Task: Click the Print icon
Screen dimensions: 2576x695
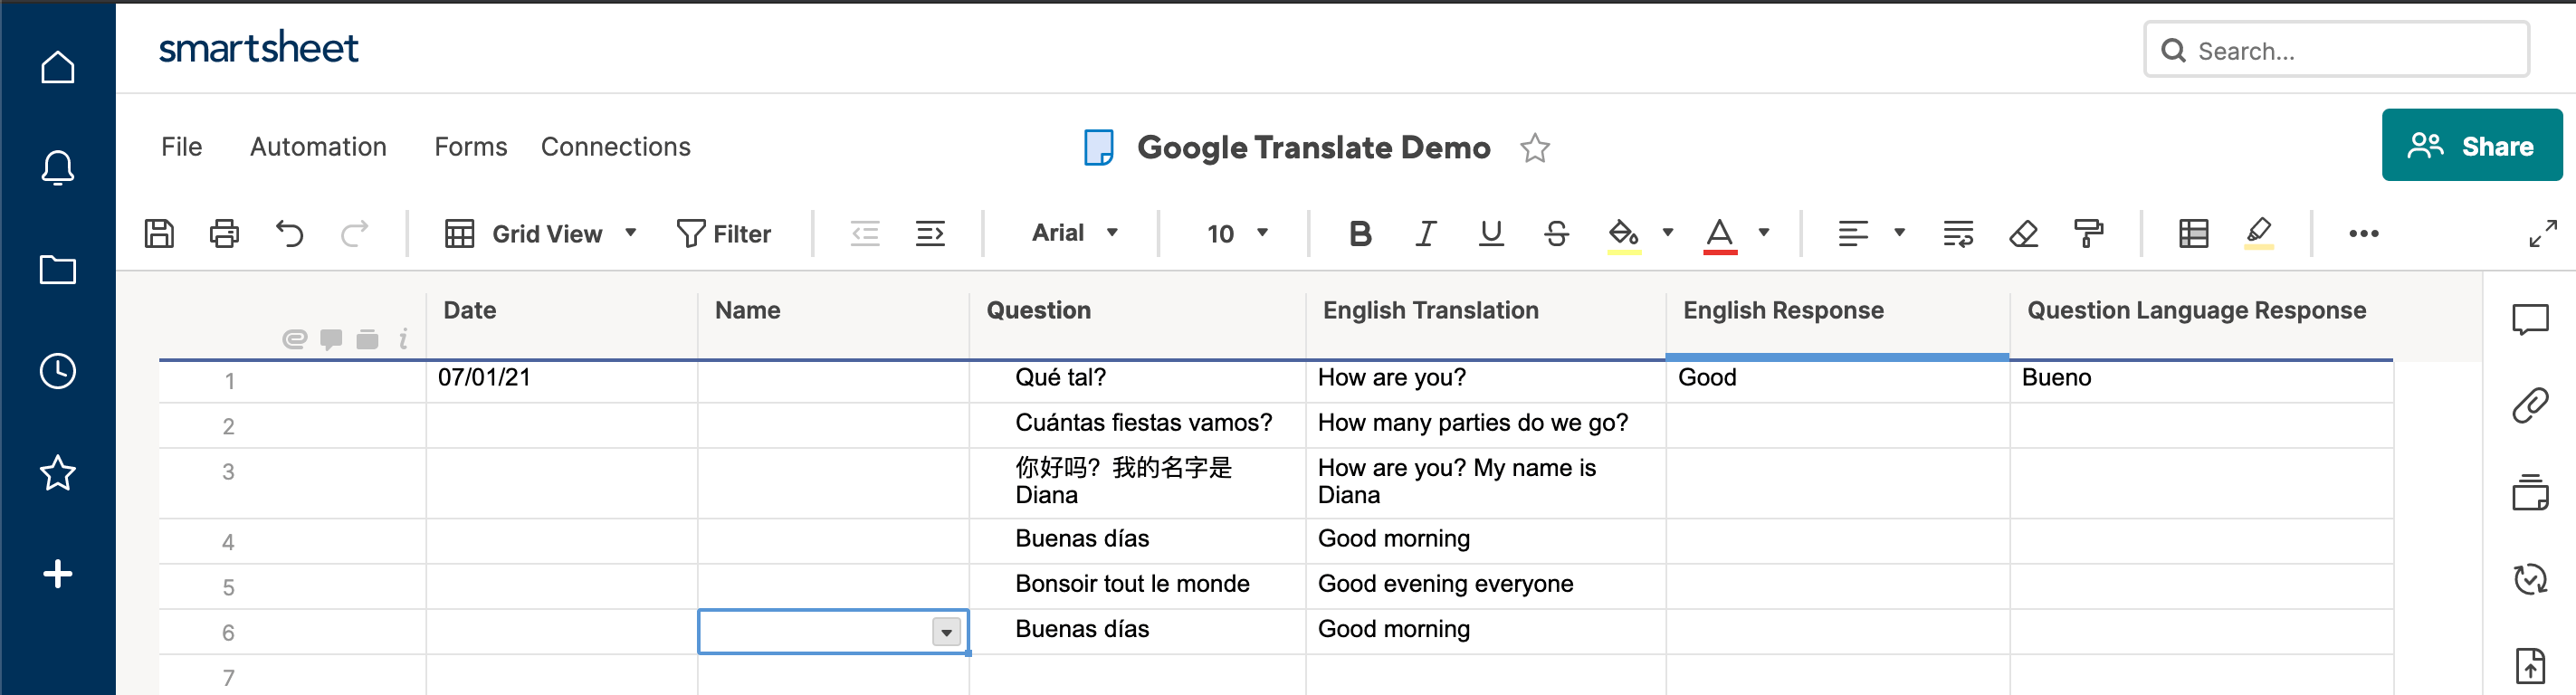Action: coord(224,234)
